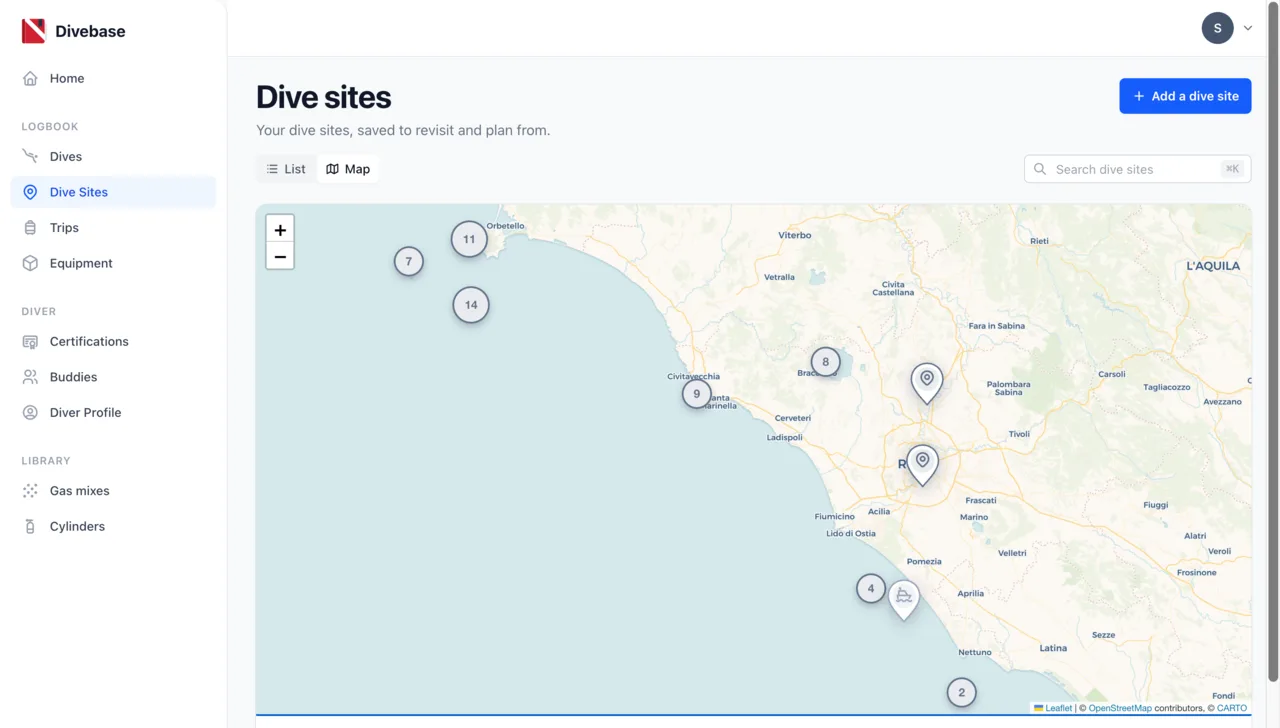1280x728 pixels.
Task: Click the L'AQUILA map label
Action: [x=1213, y=266]
